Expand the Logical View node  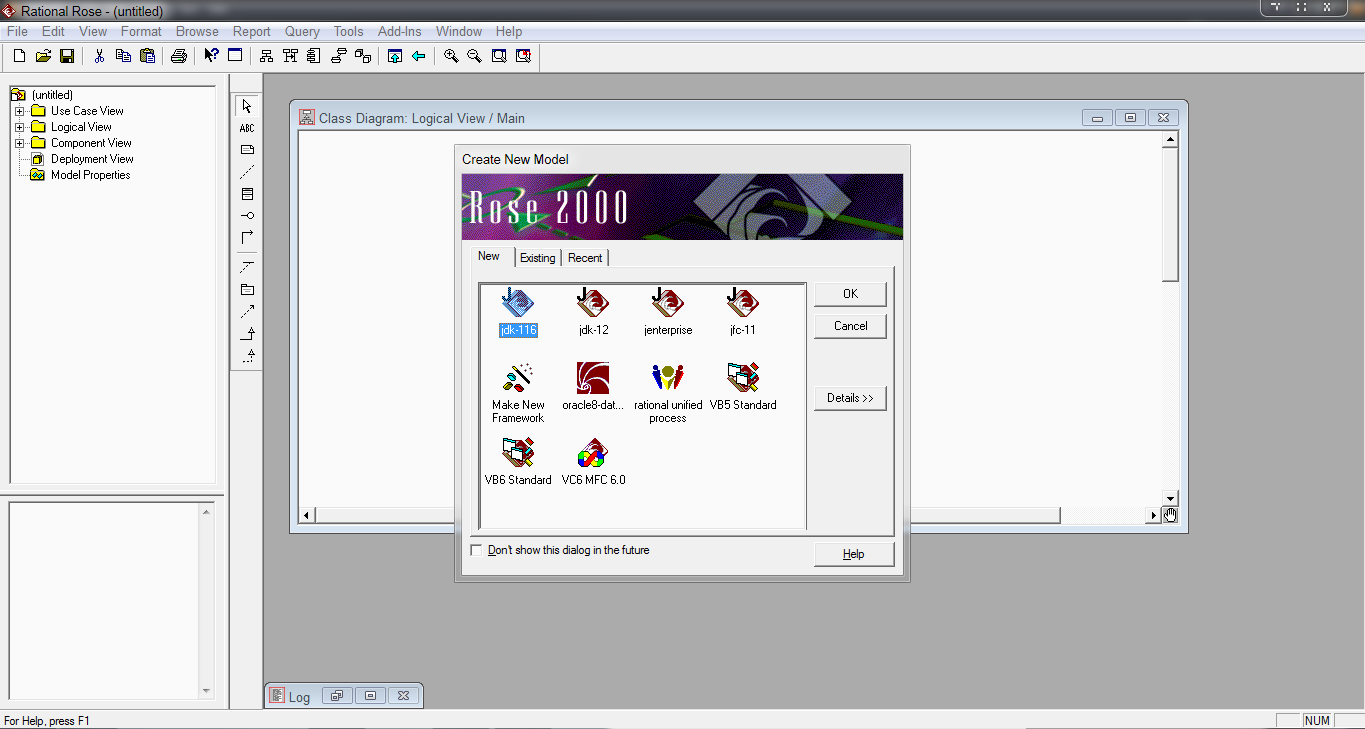pyautogui.click(x=19, y=127)
